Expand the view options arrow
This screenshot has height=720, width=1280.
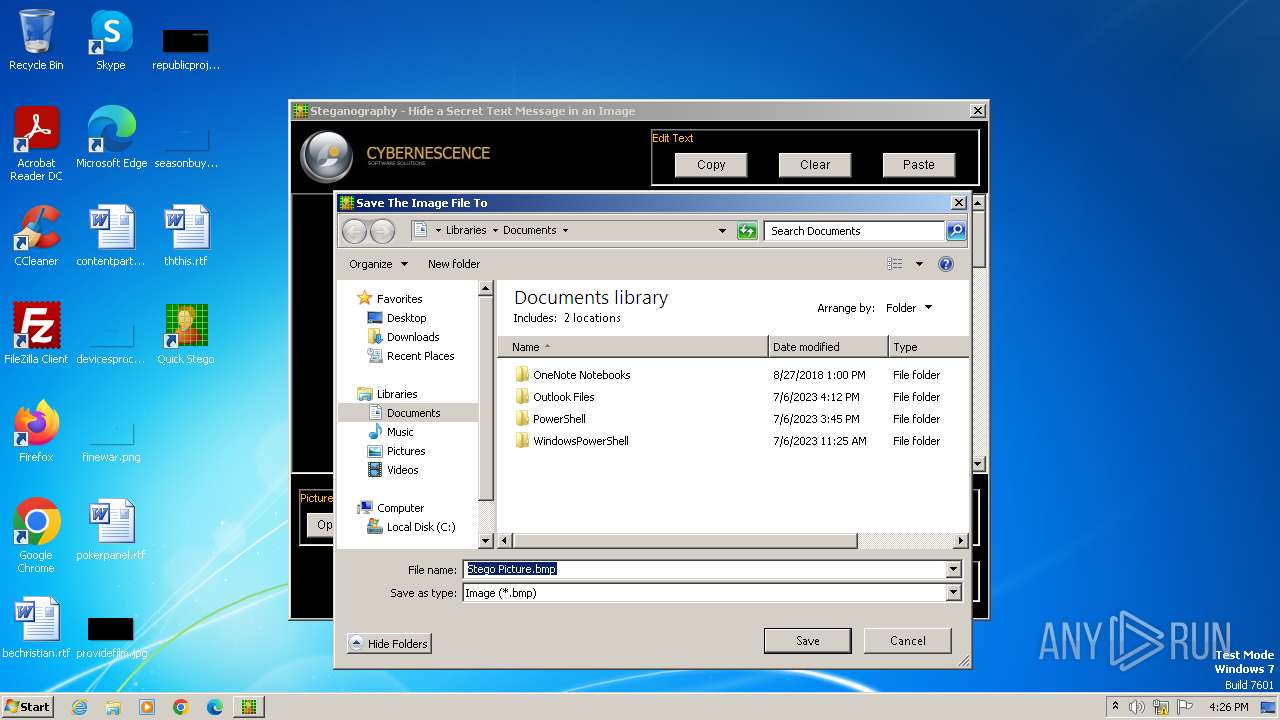919,264
